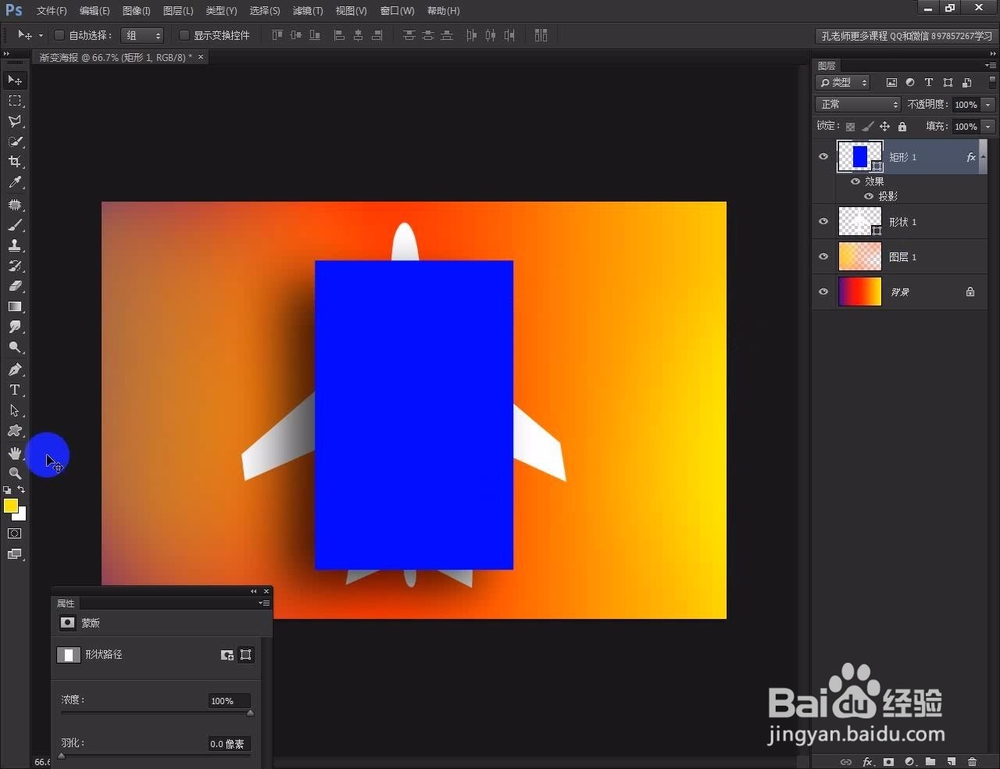
Task: Toggle lock transparent pixels
Action: point(850,127)
